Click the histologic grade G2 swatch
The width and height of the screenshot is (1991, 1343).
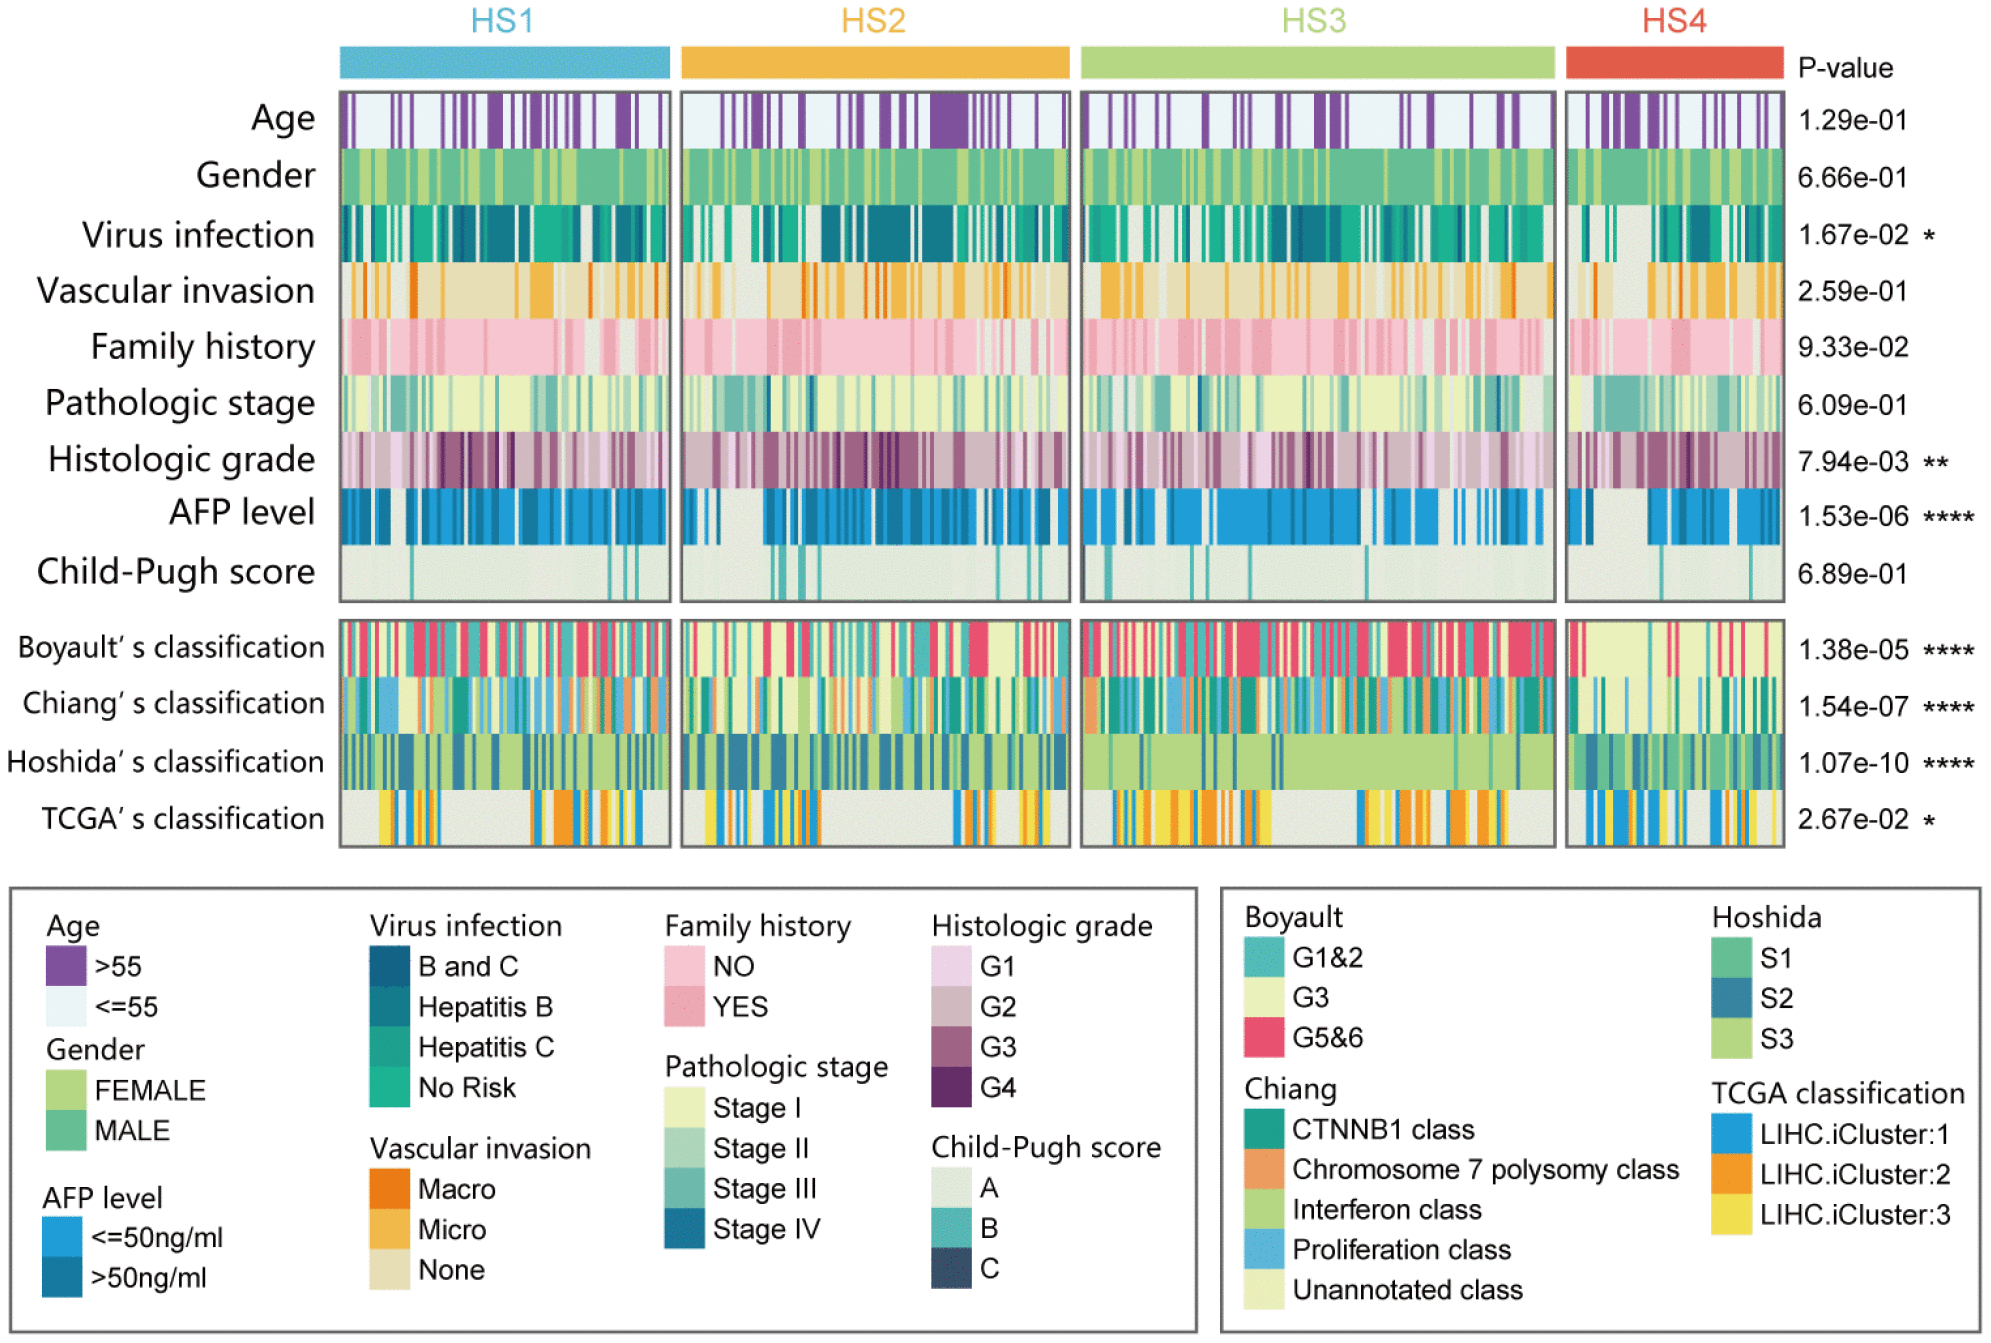952,1006
